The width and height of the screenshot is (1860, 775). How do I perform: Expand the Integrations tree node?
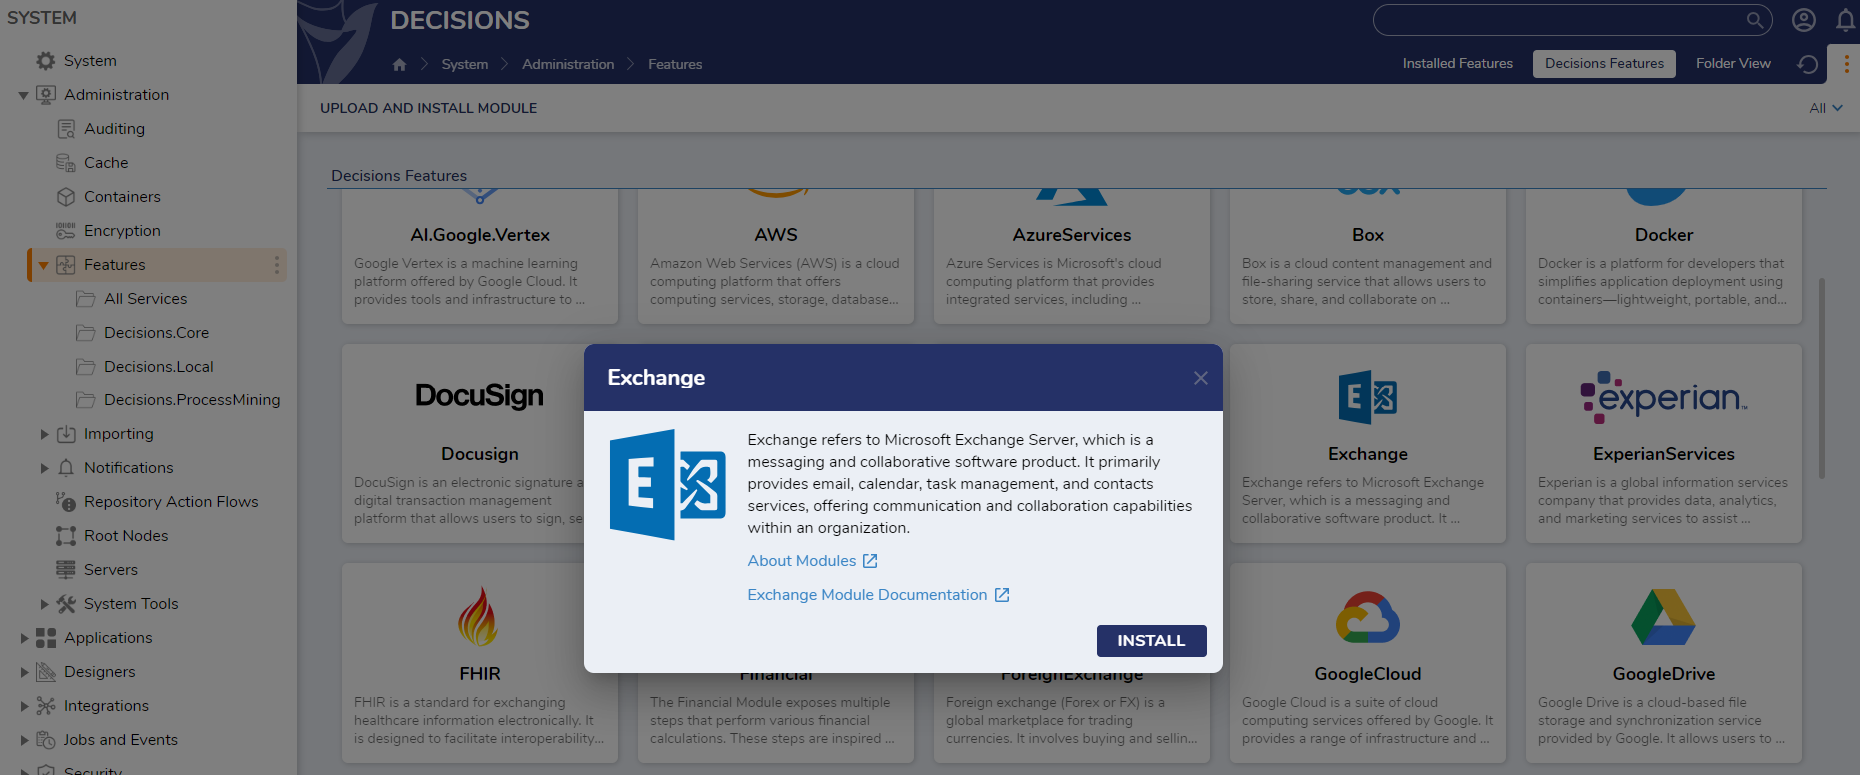pos(24,706)
